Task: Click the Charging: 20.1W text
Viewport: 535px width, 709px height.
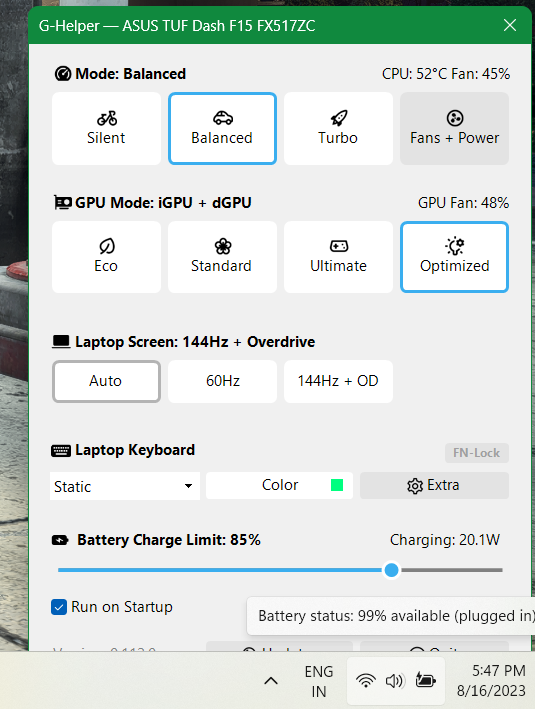Action: tap(445, 539)
